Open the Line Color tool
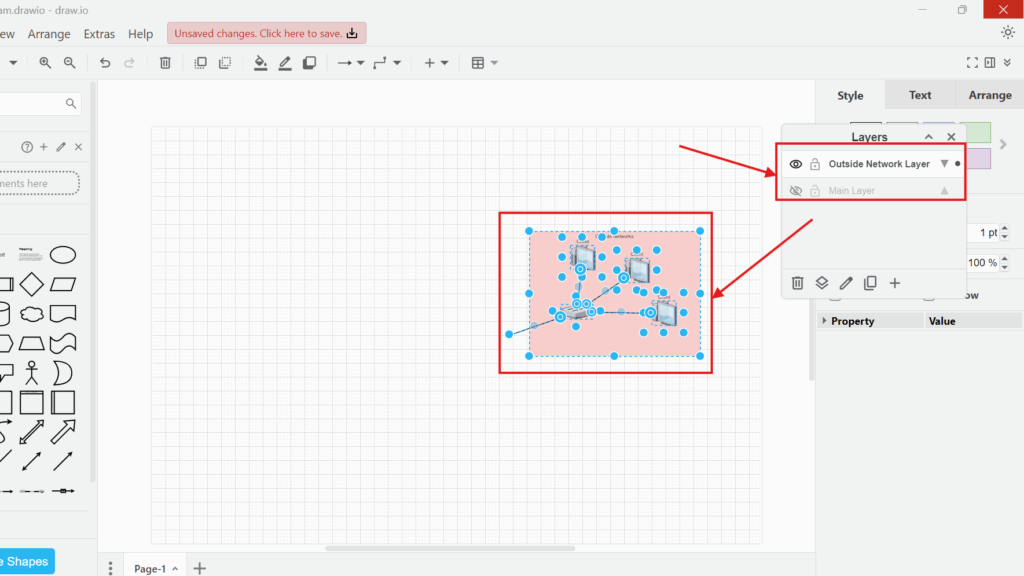The width and height of the screenshot is (1024, 576). [285, 63]
